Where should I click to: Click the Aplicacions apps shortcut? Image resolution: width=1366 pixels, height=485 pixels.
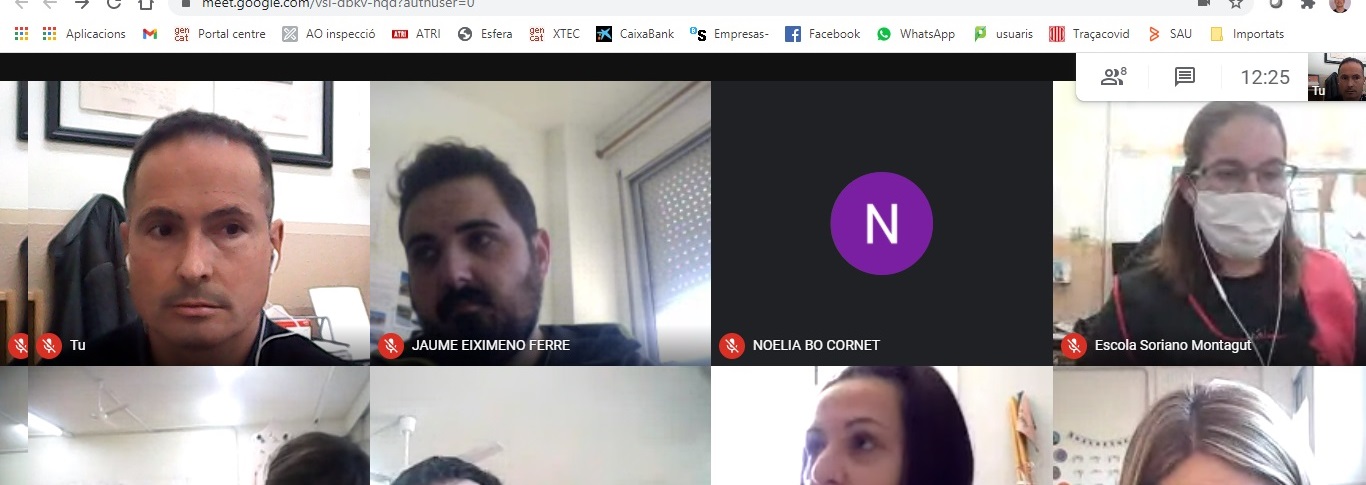coord(84,34)
